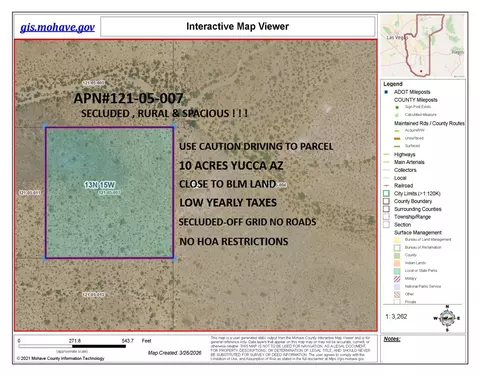The height and width of the screenshot is (376, 480).
Task: Click the Notes heading
Action: click(x=392, y=339)
